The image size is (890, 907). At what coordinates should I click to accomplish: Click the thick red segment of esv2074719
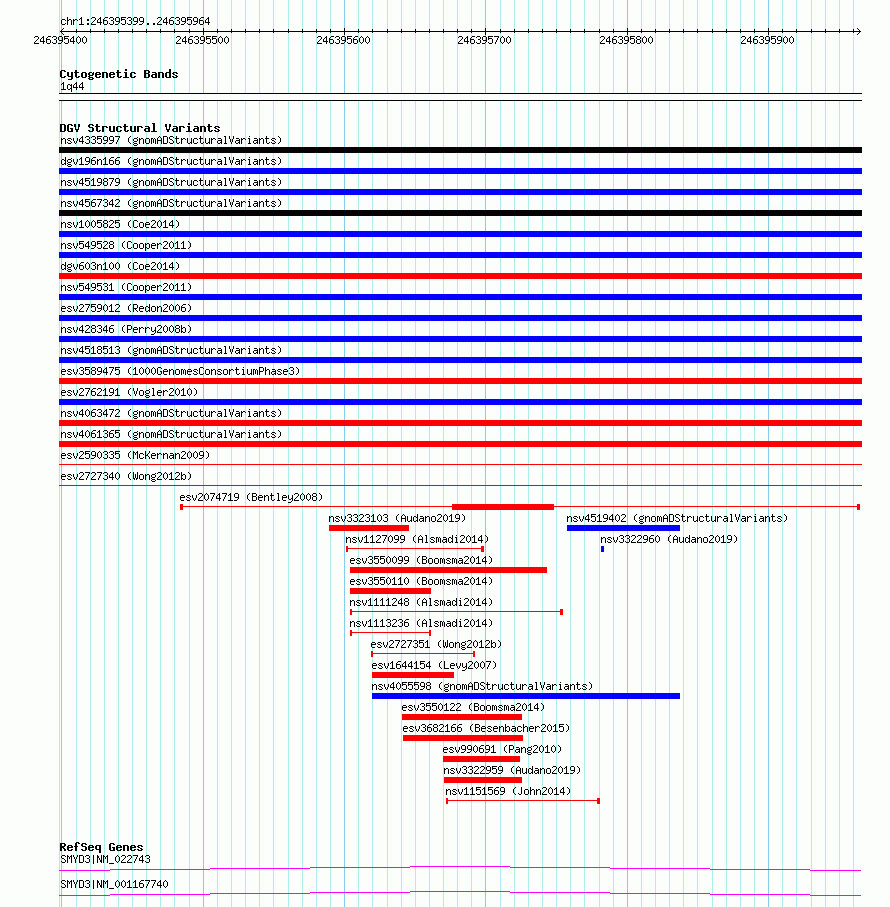(x=503, y=507)
